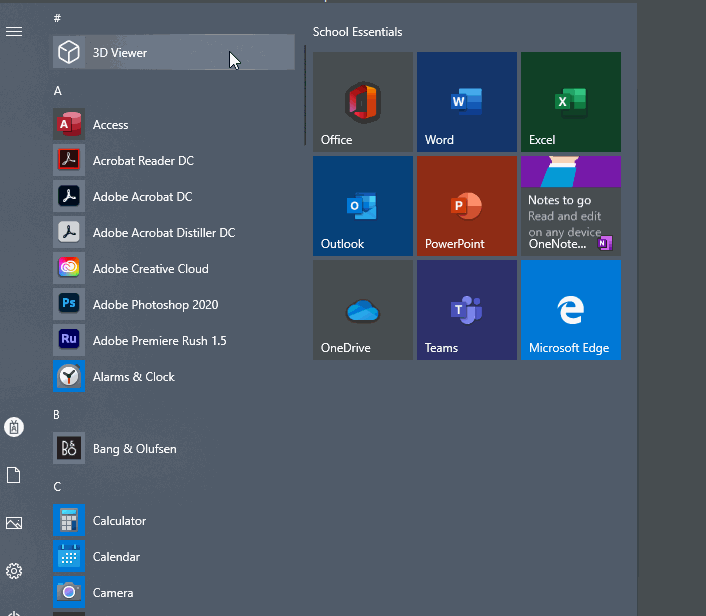The height and width of the screenshot is (616, 706).
Task: Click the Office tile
Action: coord(363,102)
